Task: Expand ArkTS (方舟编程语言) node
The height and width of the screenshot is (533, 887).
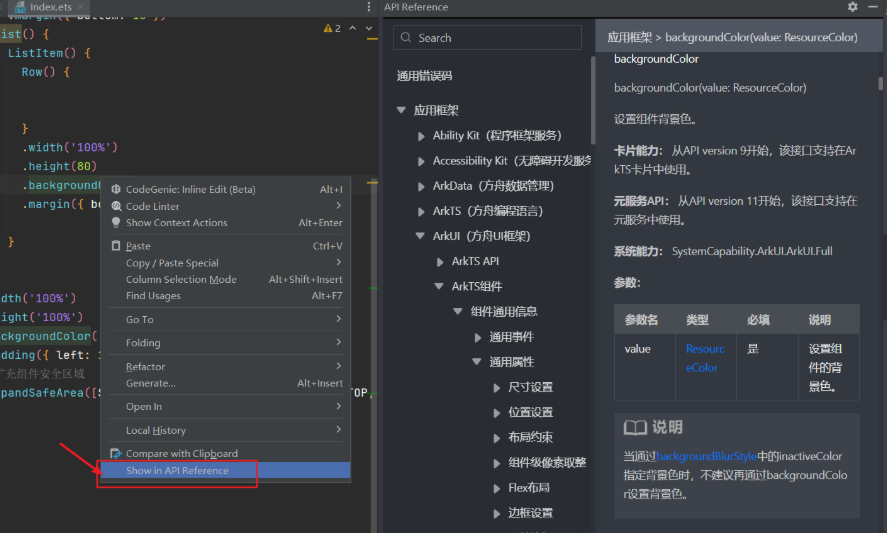Action: tap(421, 212)
